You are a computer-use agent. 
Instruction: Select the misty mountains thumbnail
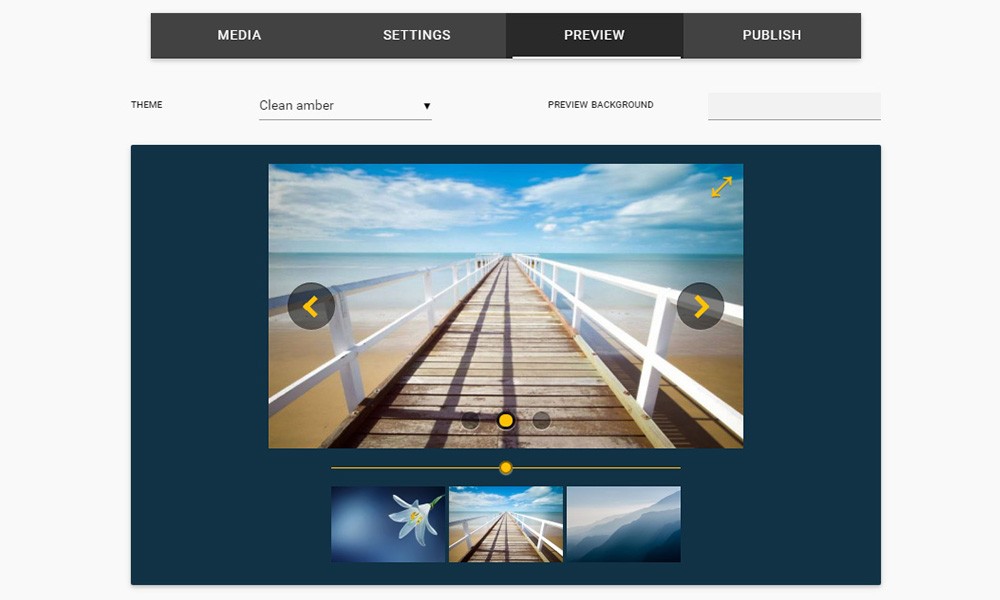[x=623, y=524]
